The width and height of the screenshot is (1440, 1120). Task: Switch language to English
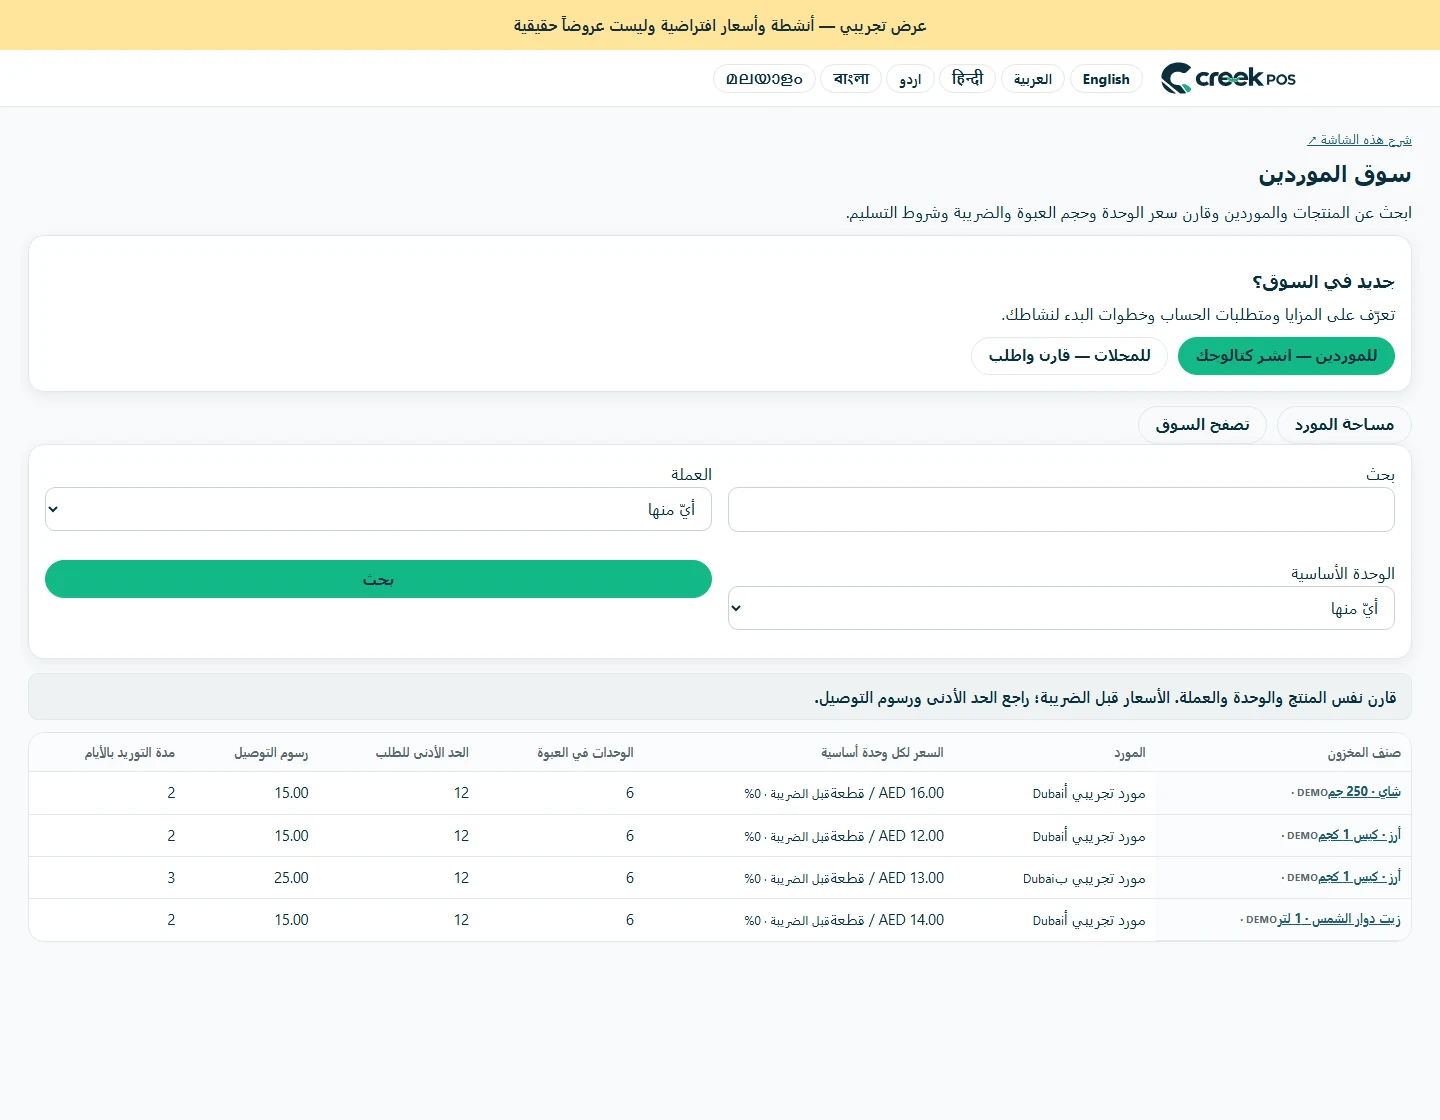1106,79
